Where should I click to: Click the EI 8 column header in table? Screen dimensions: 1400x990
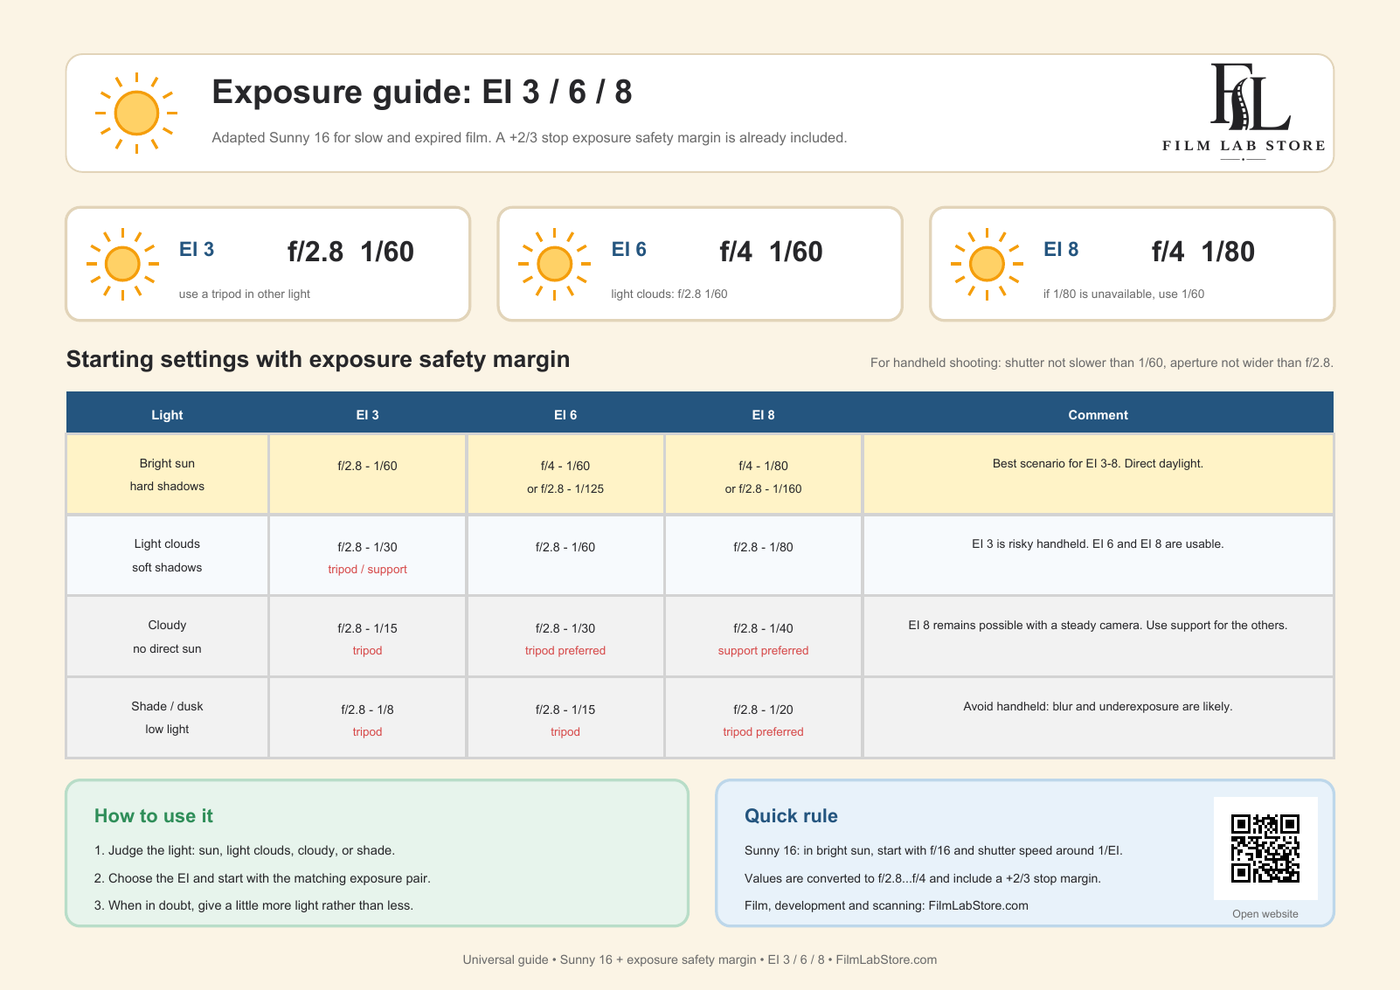[x=763, y=415]
